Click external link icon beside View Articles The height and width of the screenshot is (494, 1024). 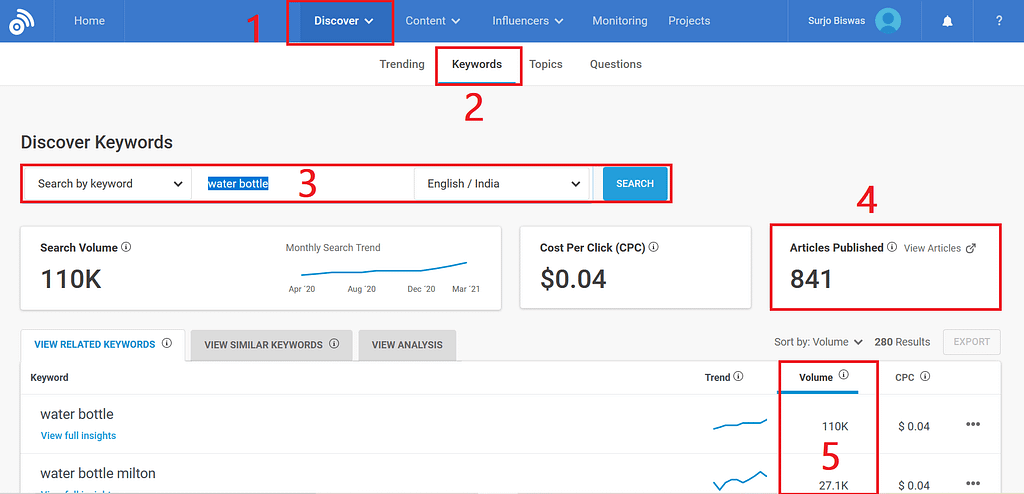coord(970,248)
